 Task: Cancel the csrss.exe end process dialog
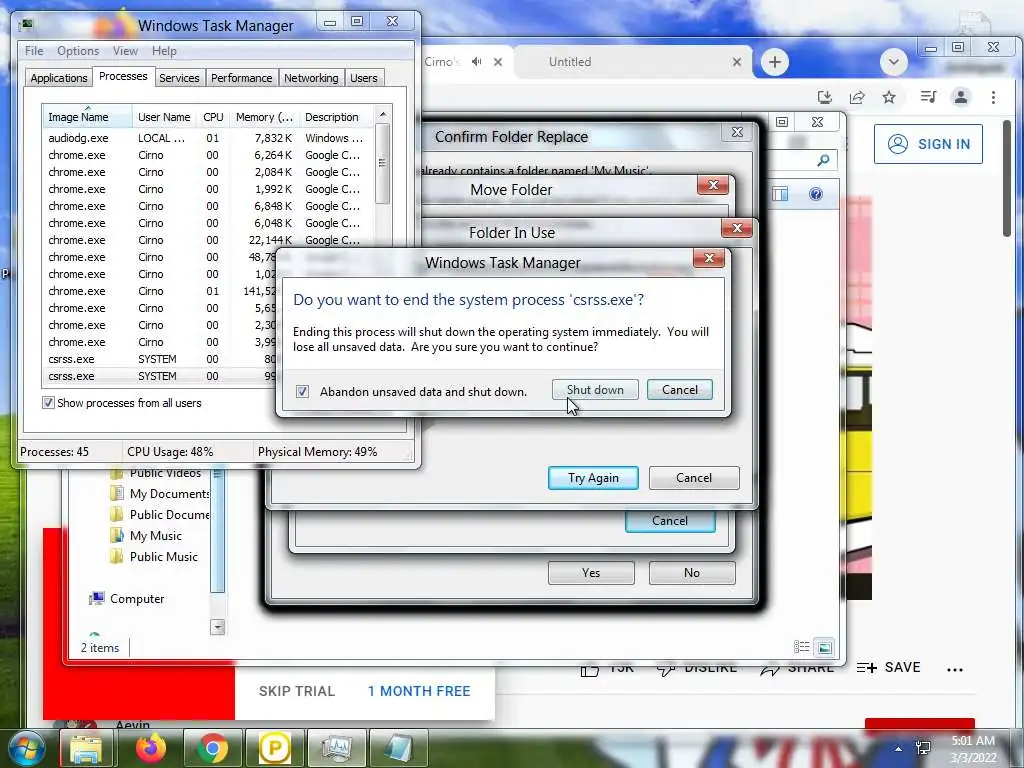coord(680,390)
